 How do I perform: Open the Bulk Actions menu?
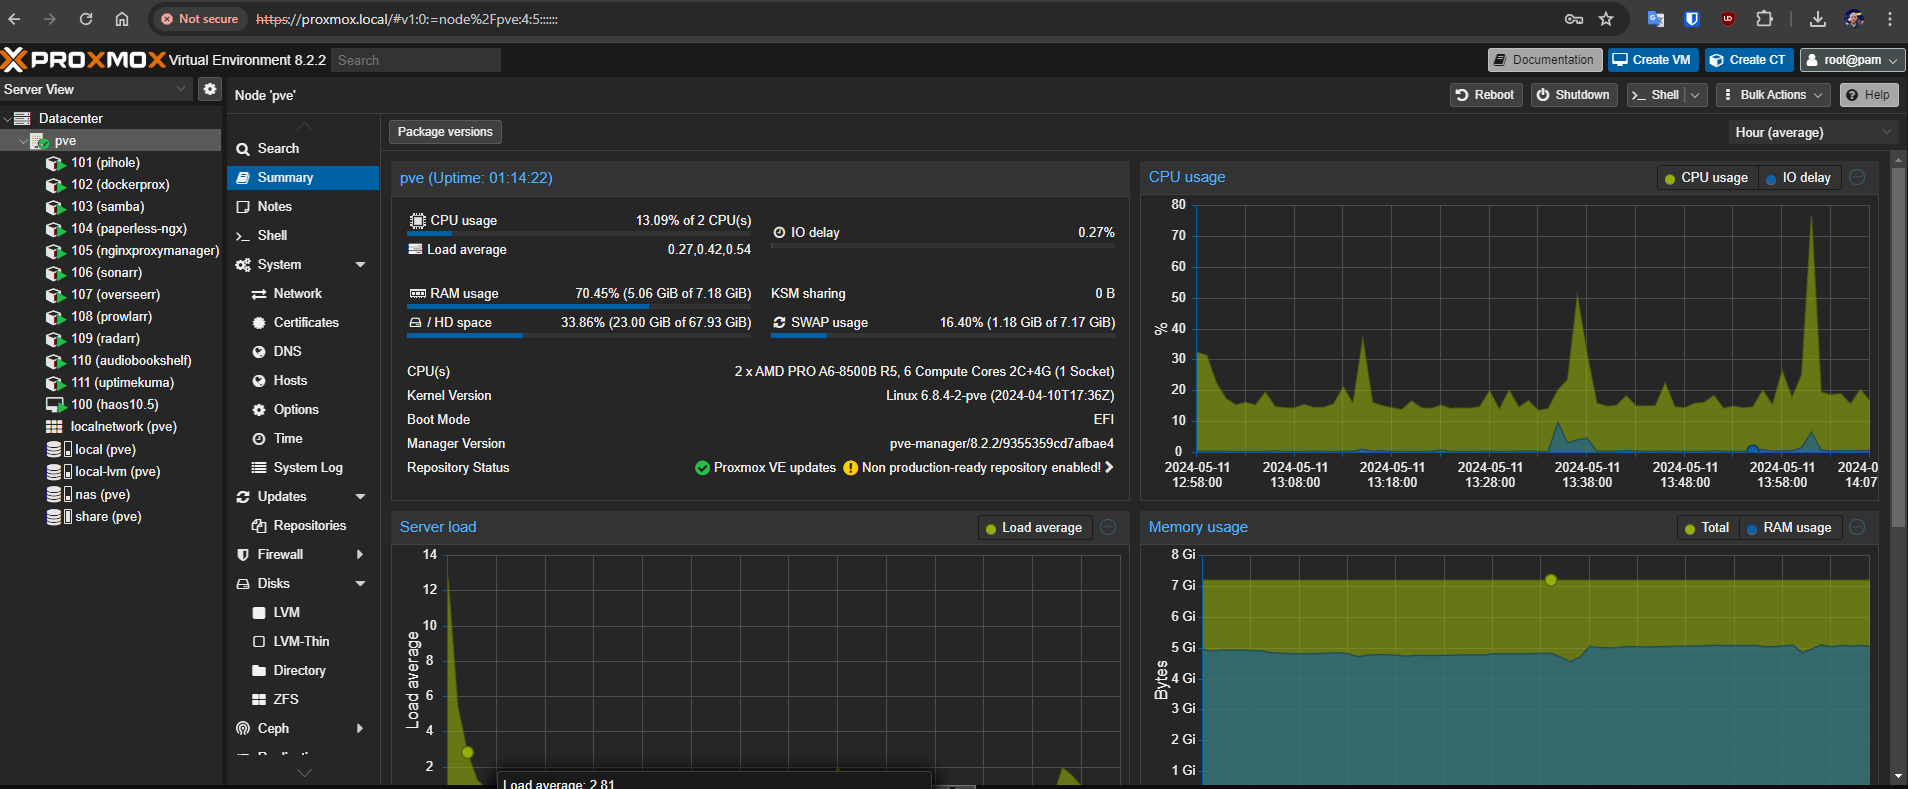tap(1773, 95)
